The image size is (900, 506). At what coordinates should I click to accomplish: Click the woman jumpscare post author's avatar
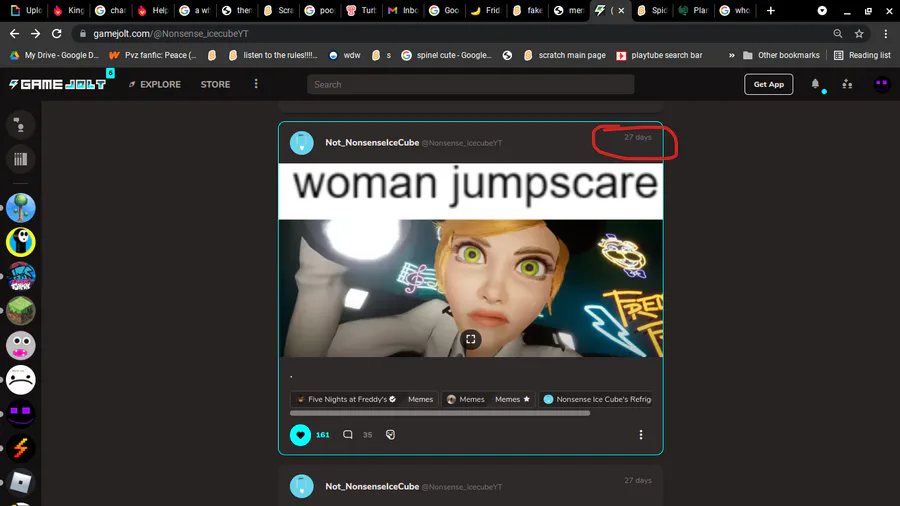pyautogui.click(x=301, y=143)
